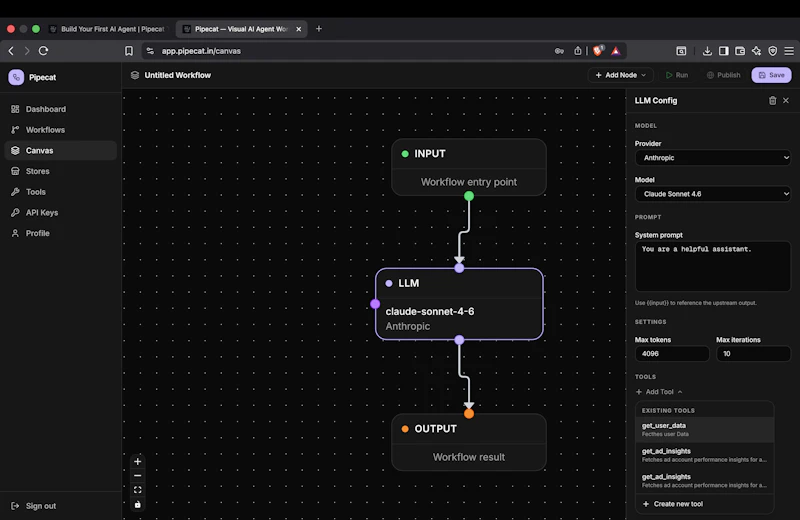The width and height of the screenshot is (800, 520).
Task: Select Canvas in the sidebar
Action: [60, 151]
